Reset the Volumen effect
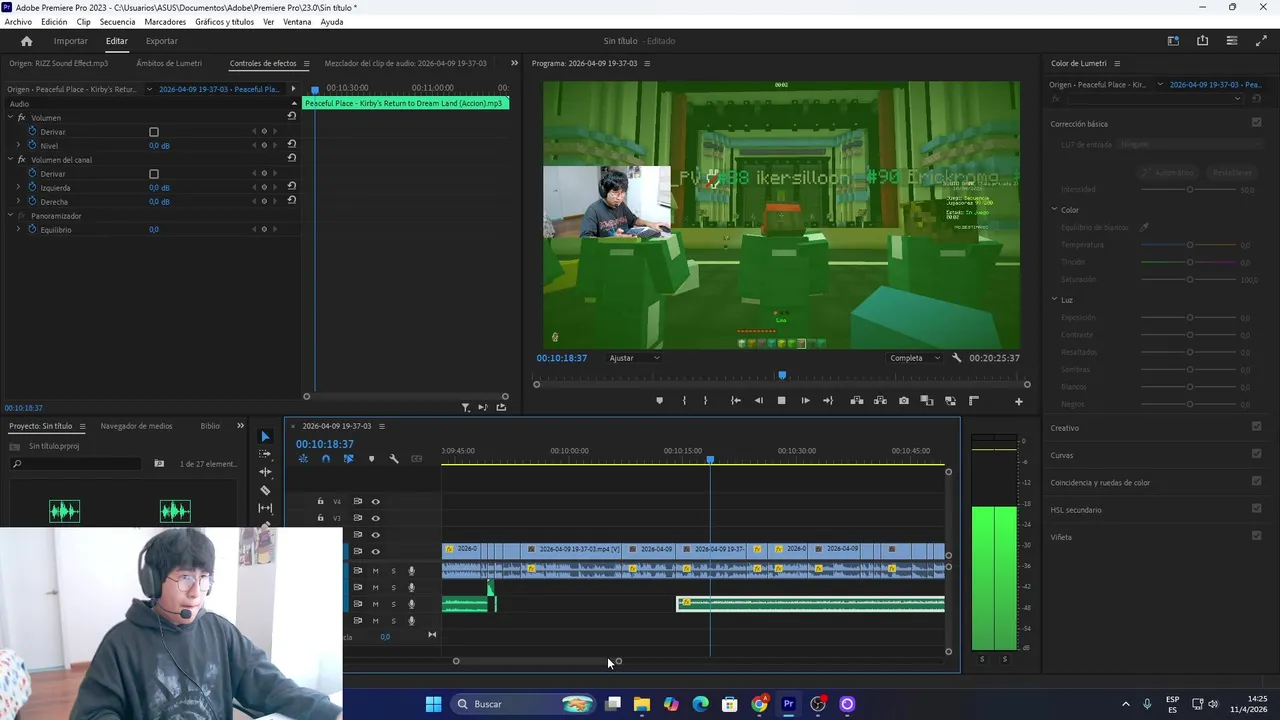The image size is (1280, 720). [292, 116]
